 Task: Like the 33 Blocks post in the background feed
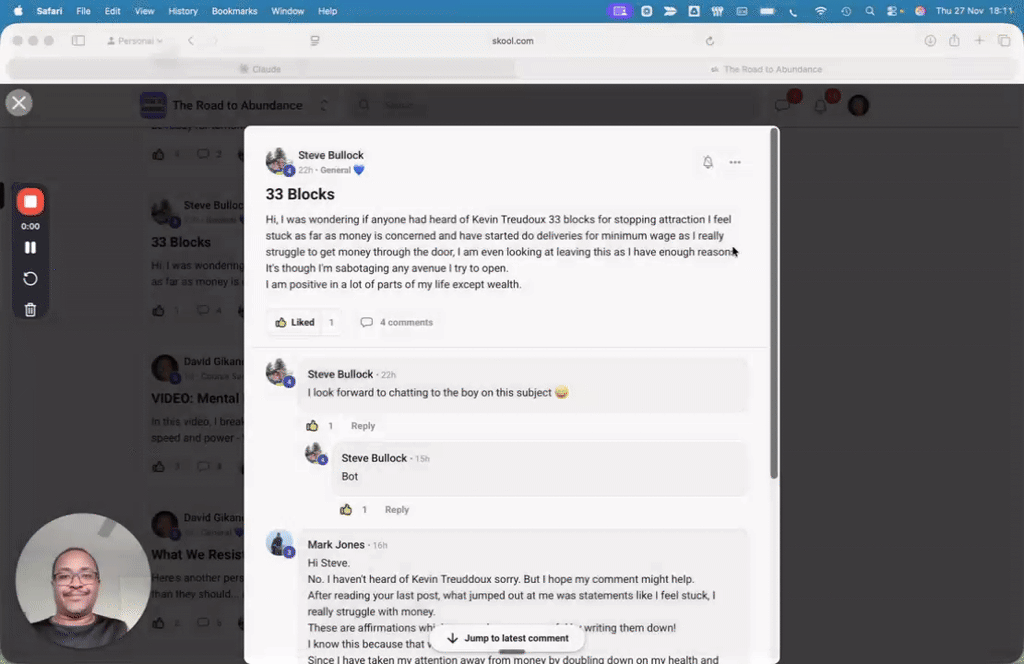click(x=158, y=310)
